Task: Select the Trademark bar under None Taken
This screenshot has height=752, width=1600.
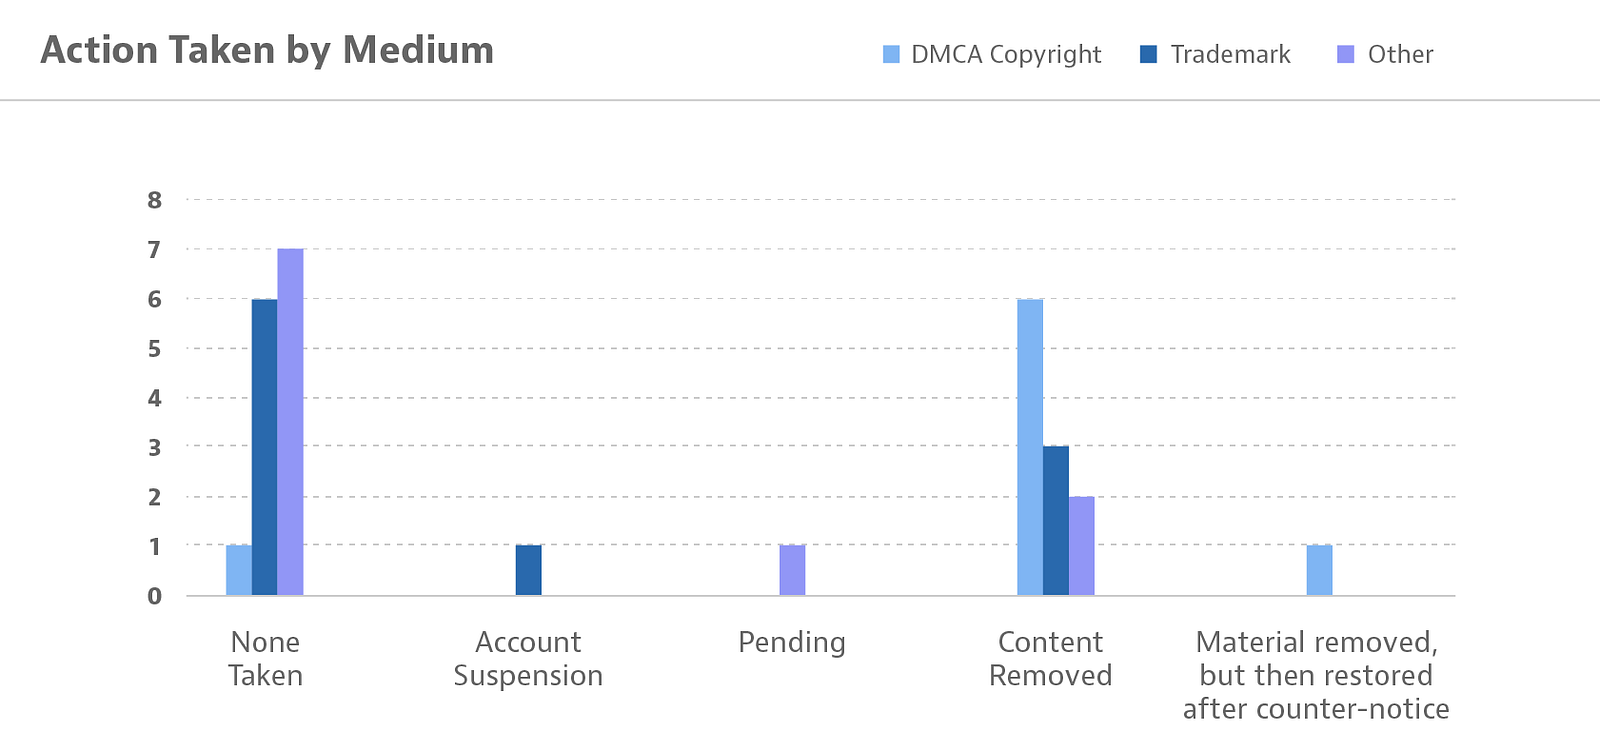Action: click(264, 447)
